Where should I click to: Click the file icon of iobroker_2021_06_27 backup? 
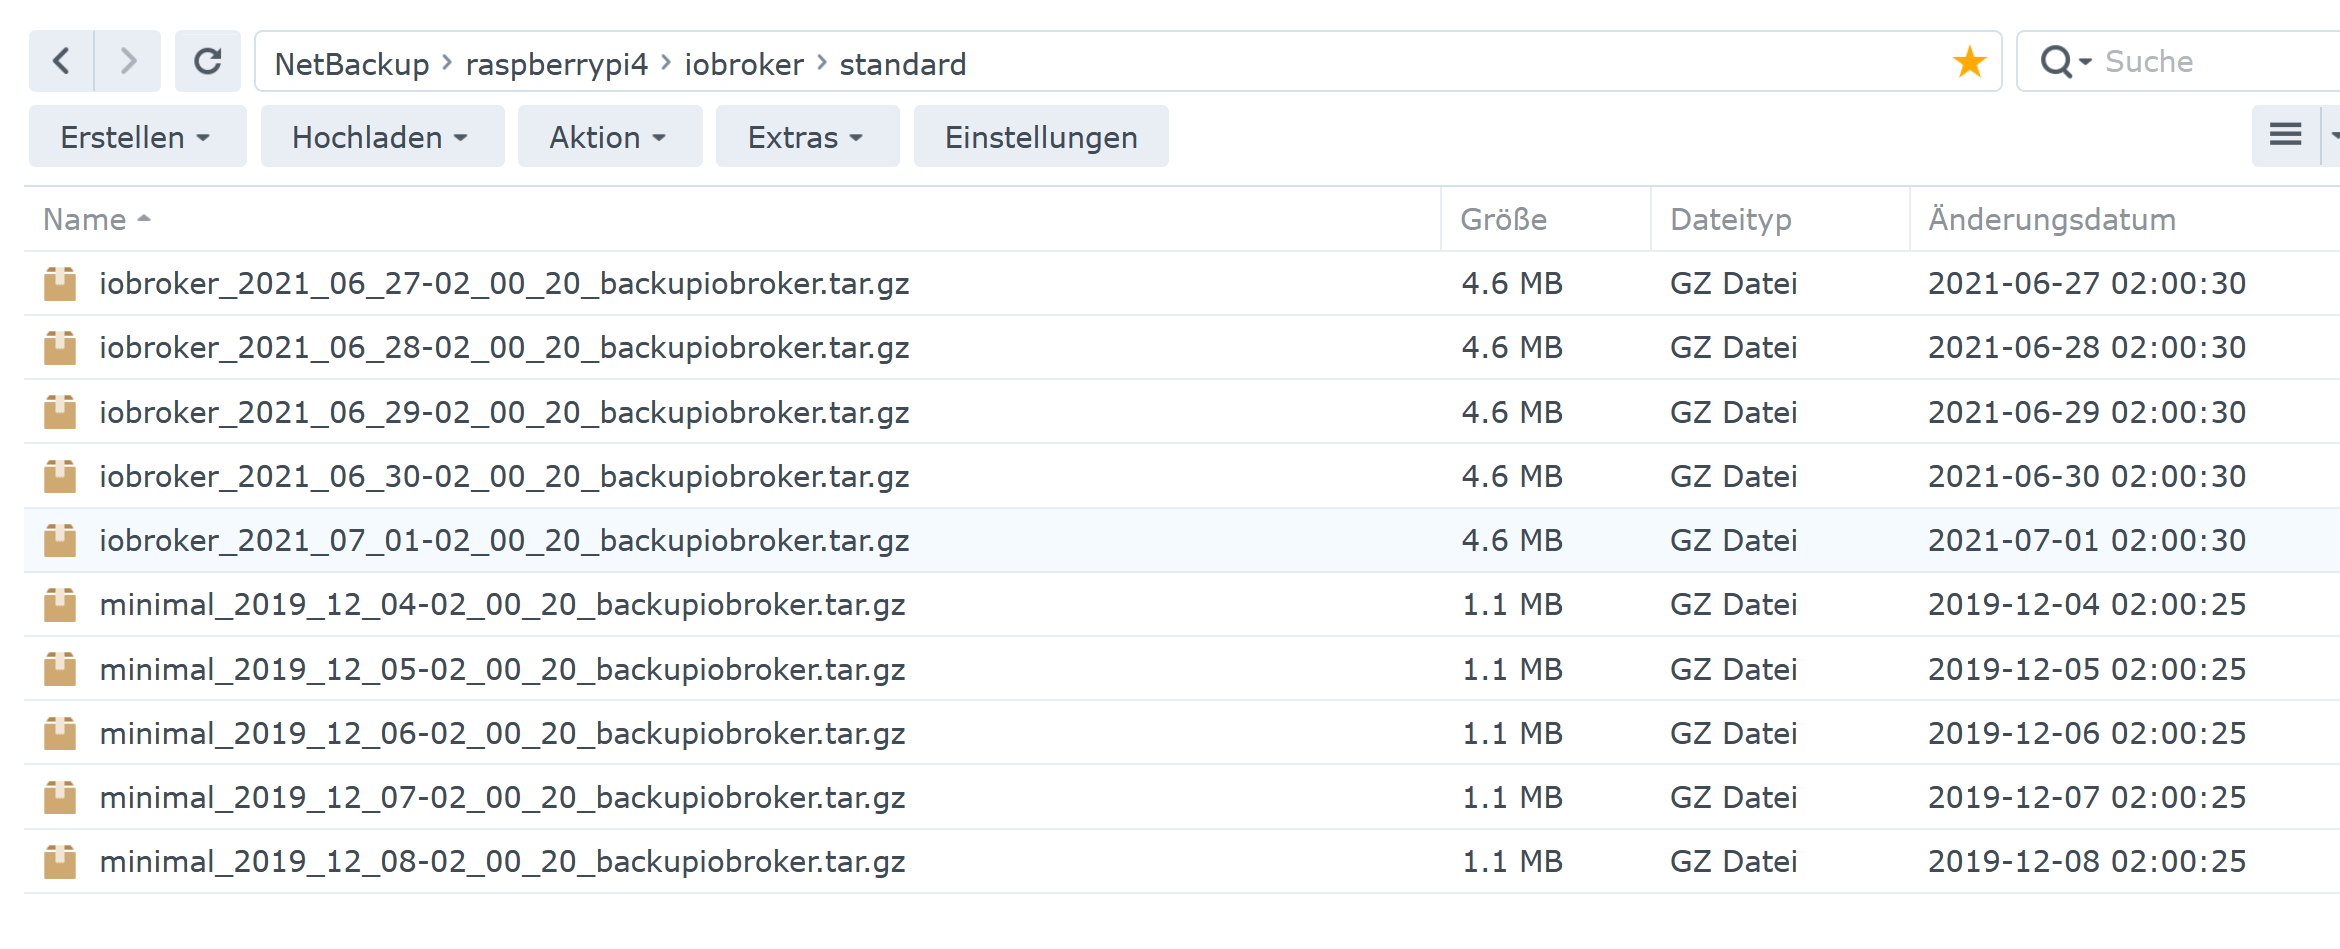pos(59,283)
